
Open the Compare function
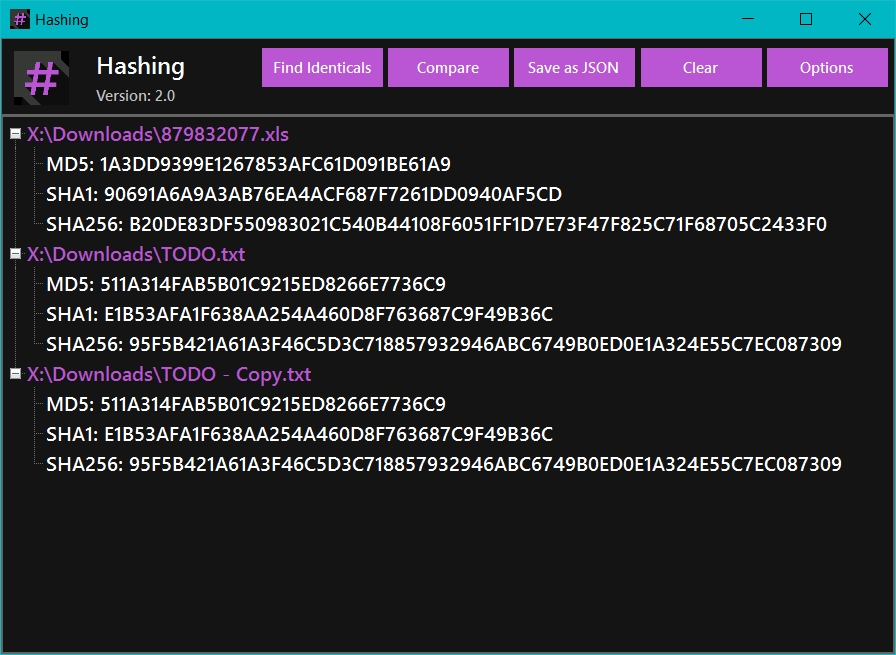[x=448, y=67]
